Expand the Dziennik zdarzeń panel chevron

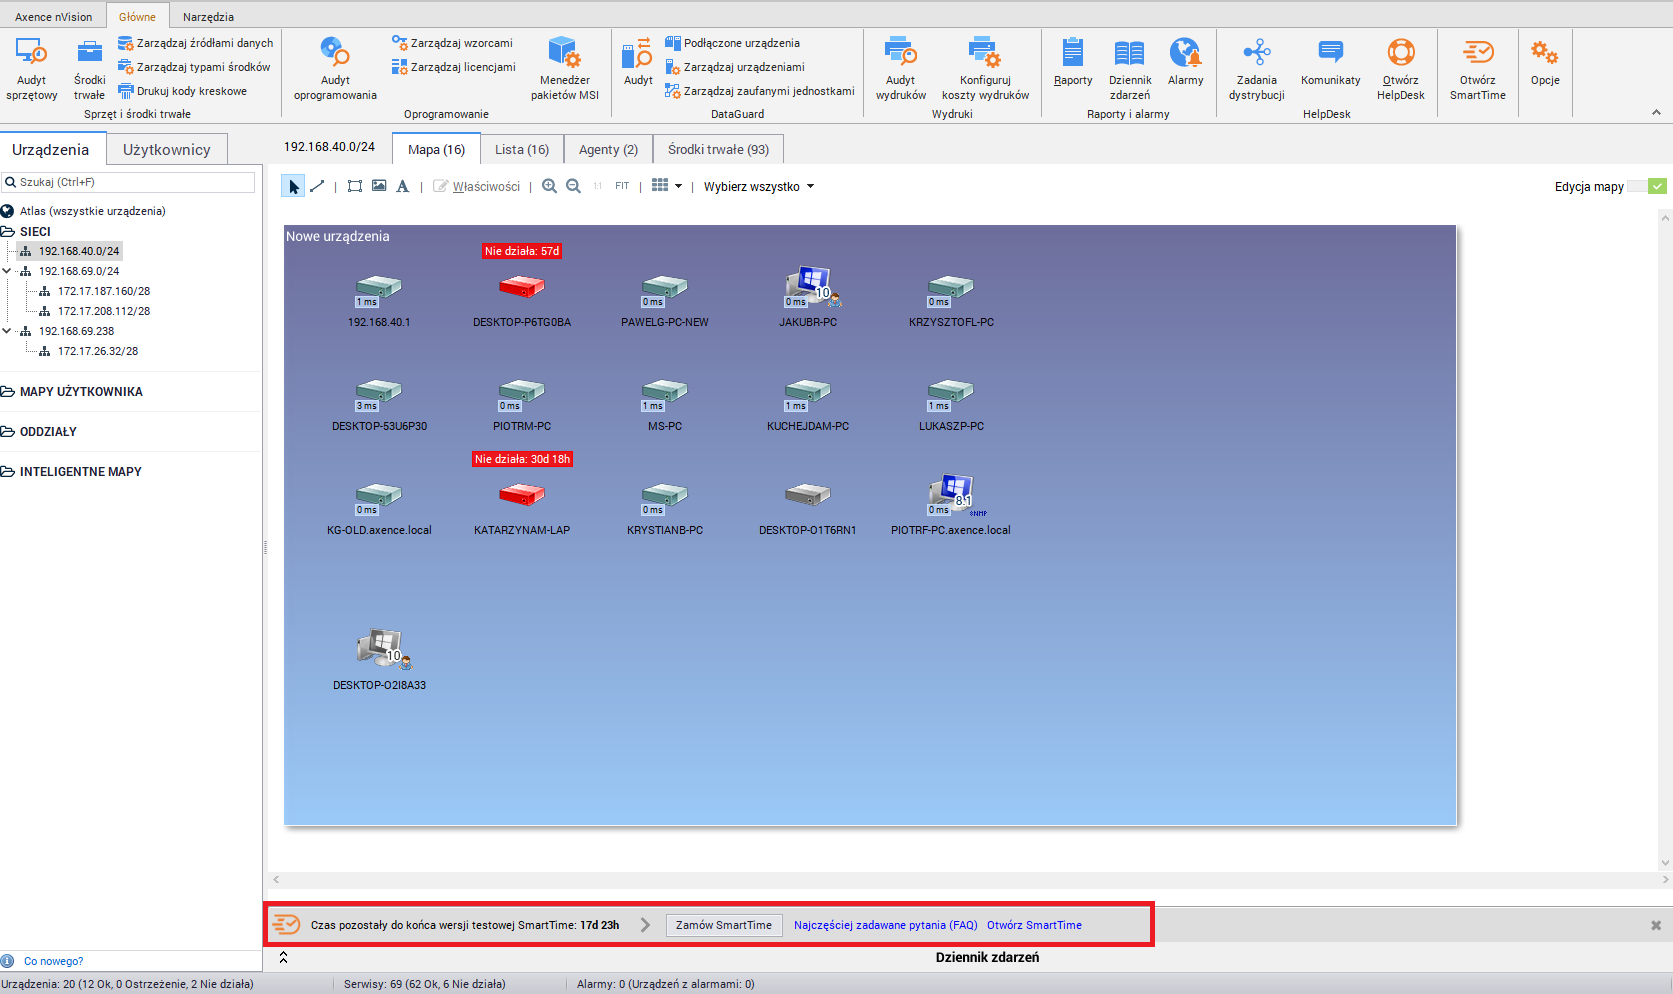click(284, 957)
